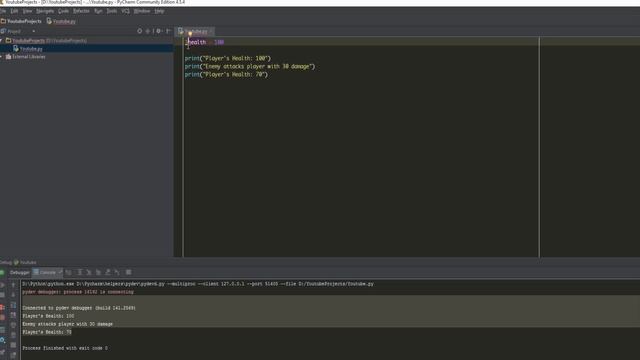640x360 pixels.
Task: Click the console down arrow icon
Action: (13, 295)
